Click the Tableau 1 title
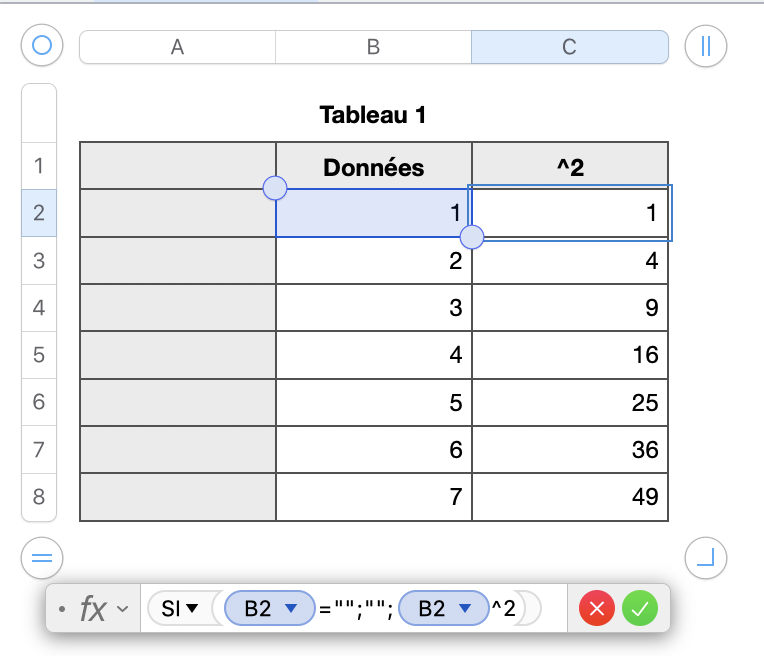The image size is (764, 656). point(373,115)
